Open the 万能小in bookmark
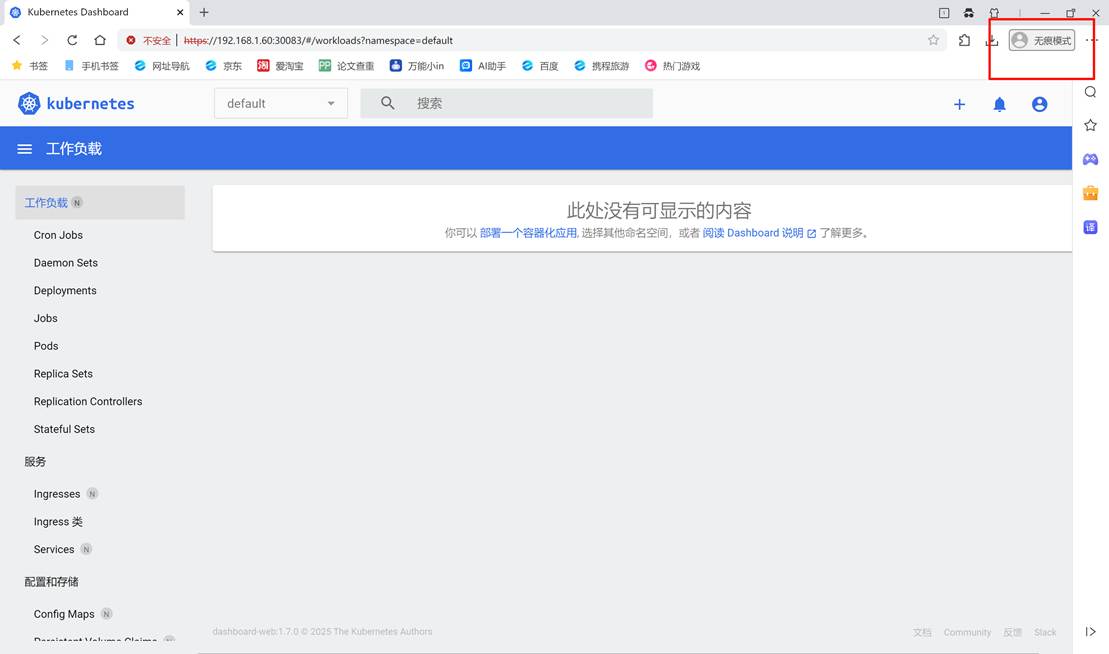The width and height of the screenshot is (1109, 654). [417, 66]
